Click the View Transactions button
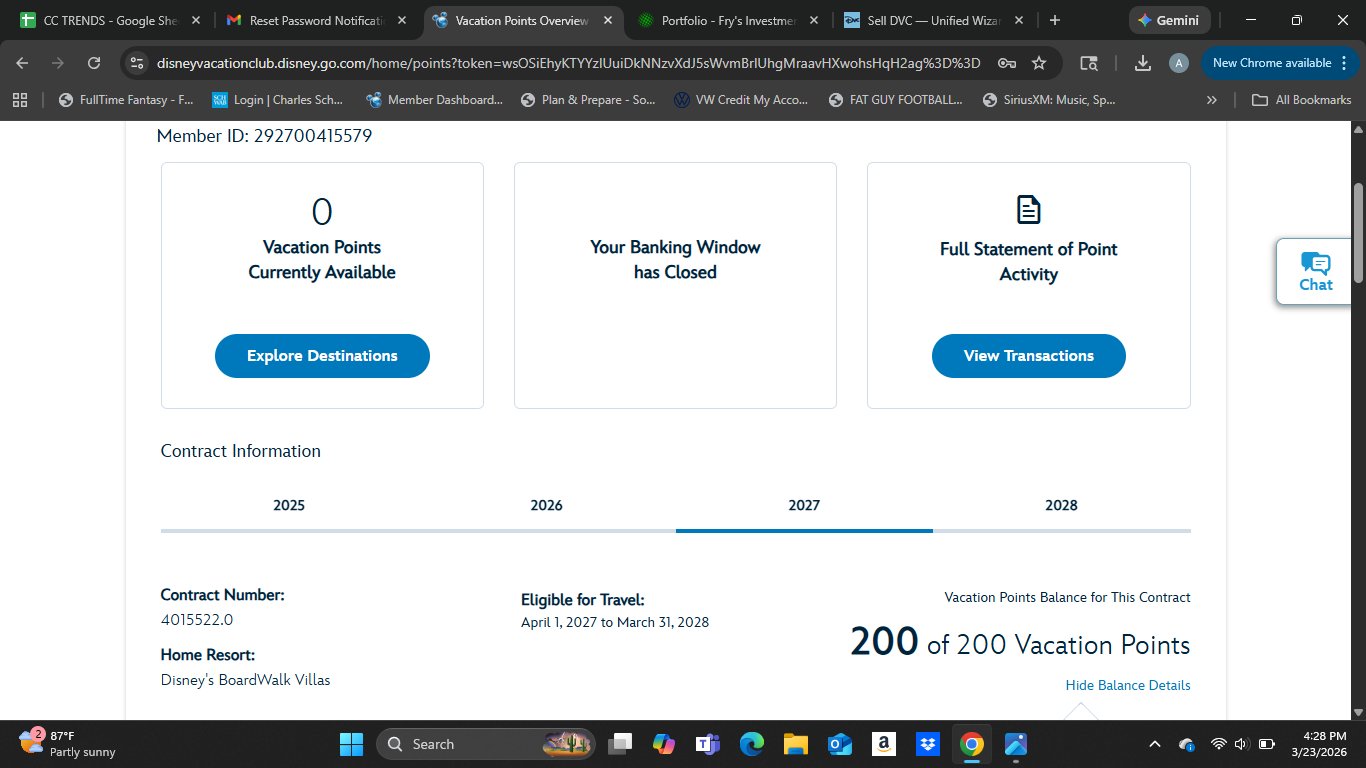The image size is (1366, 768). [1028, 356]
